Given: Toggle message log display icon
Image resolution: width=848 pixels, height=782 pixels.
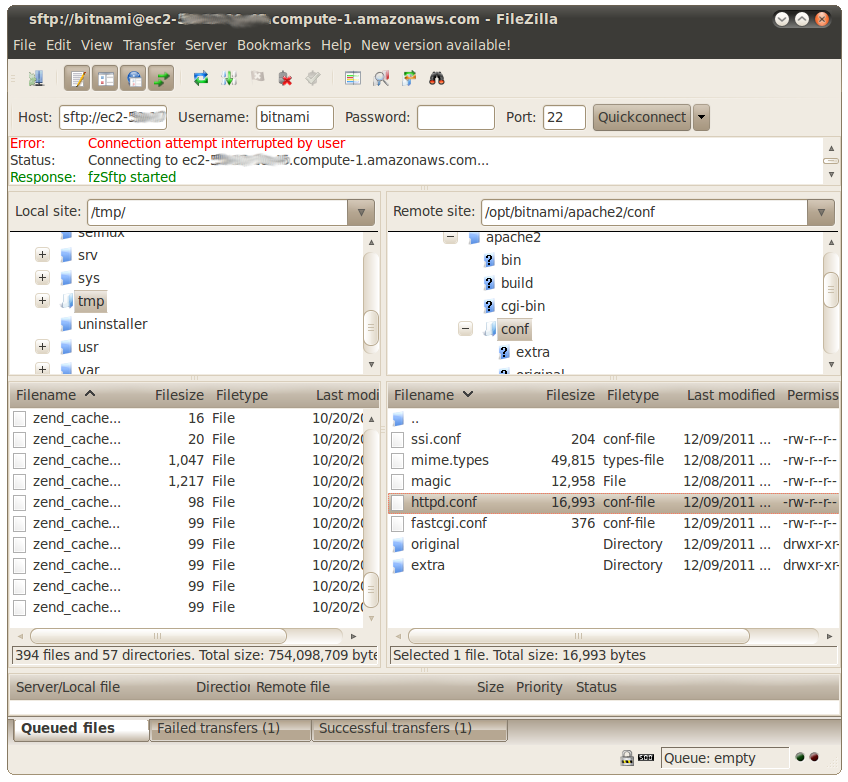Looking at the screenshot, I should tap(77, 79).
